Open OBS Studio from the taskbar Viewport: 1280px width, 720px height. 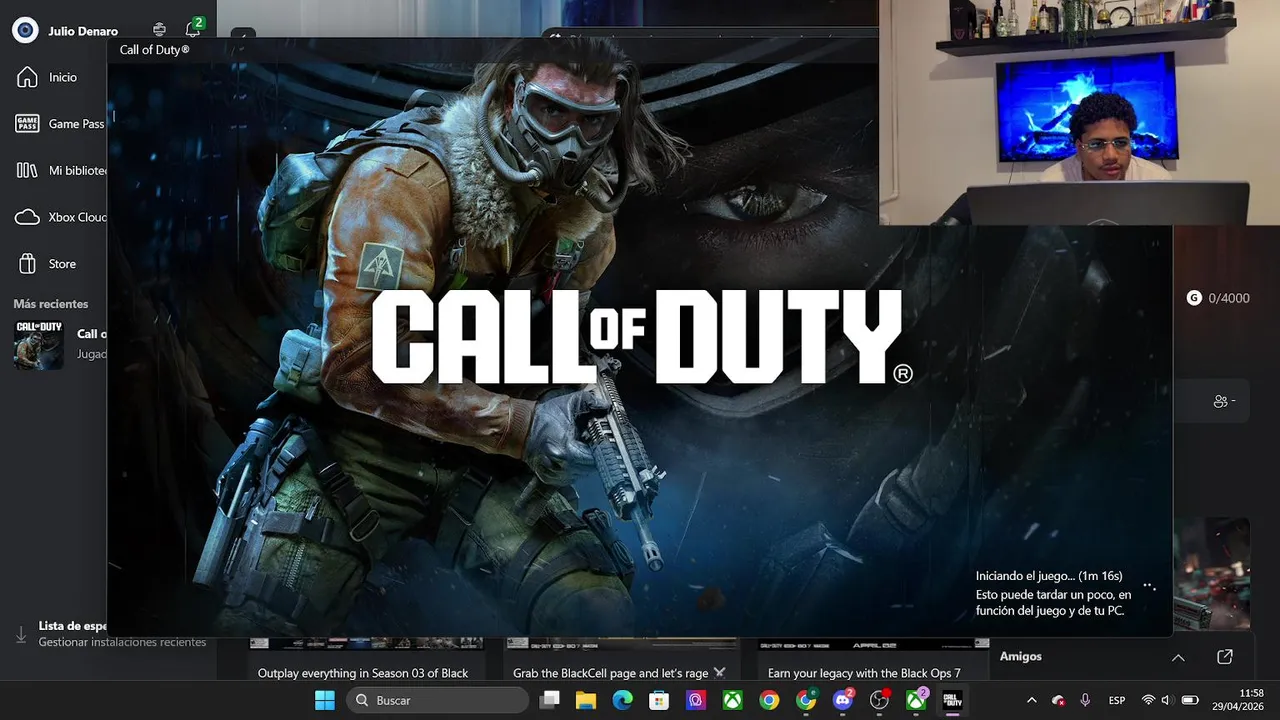point(880,700)
